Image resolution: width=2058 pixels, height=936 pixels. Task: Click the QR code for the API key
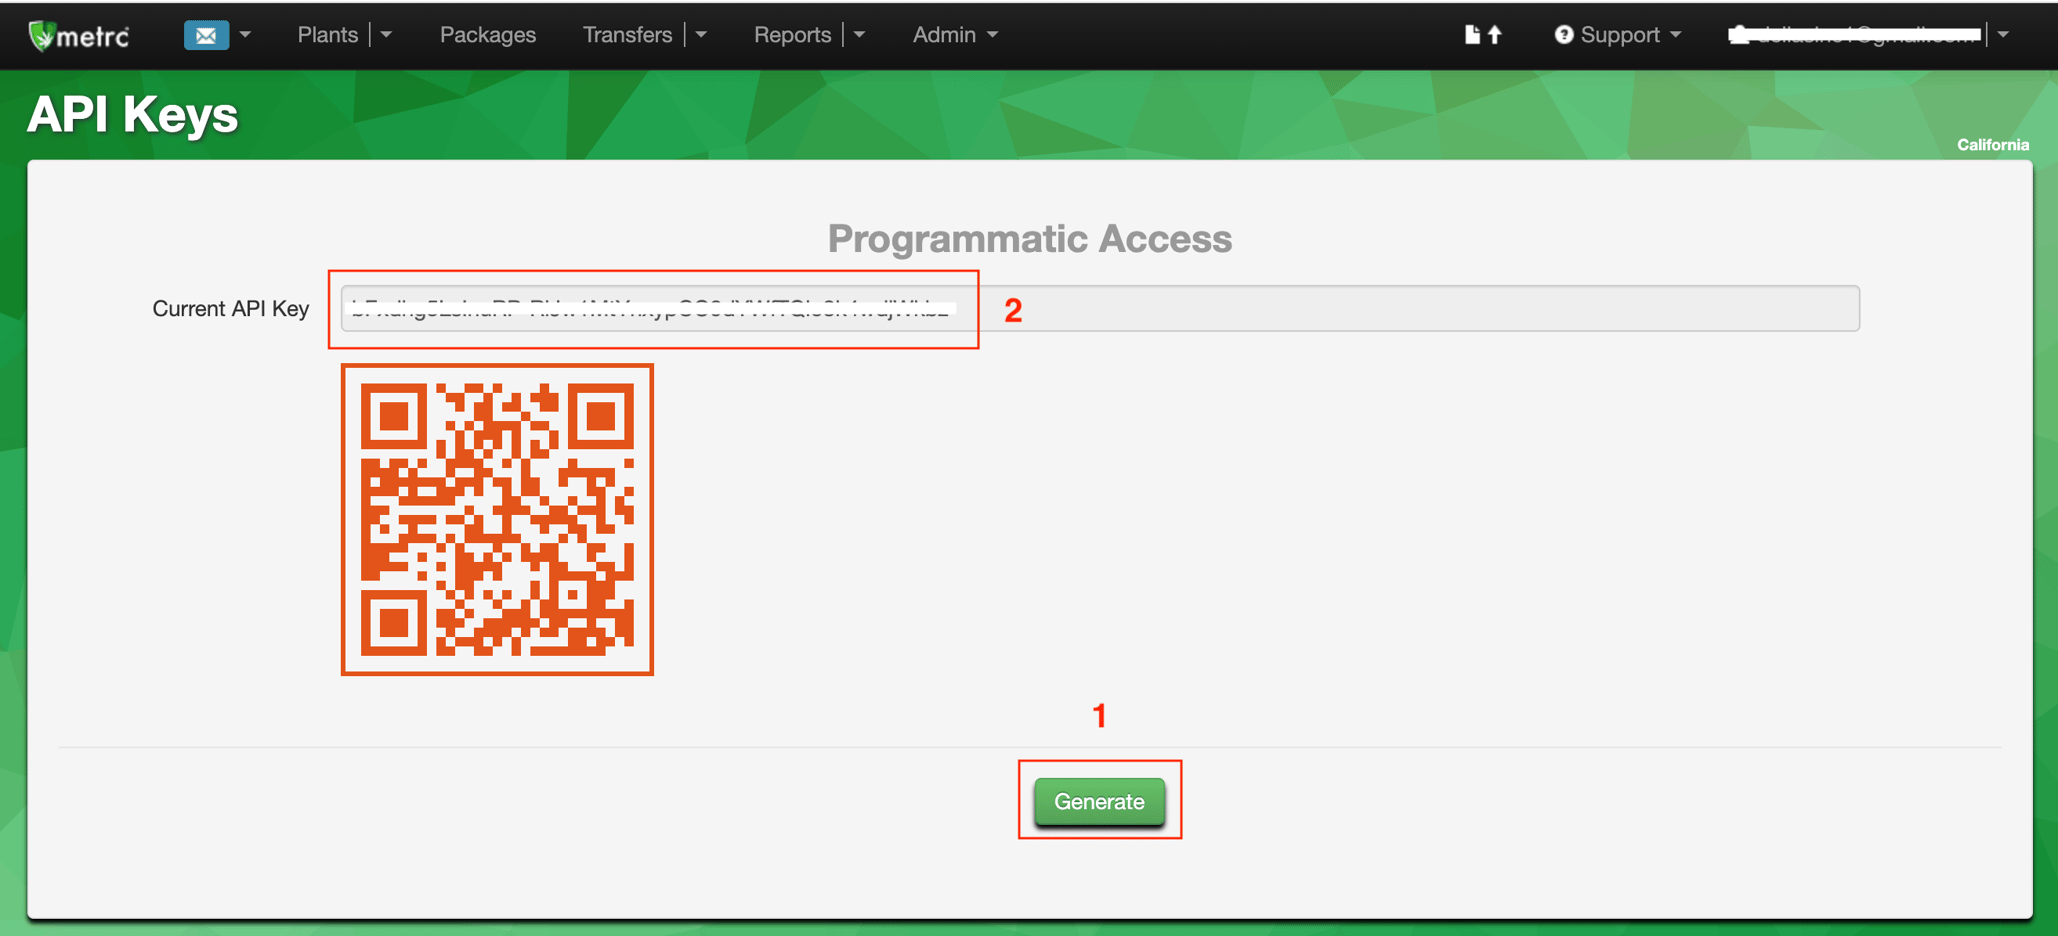(497, 519)
